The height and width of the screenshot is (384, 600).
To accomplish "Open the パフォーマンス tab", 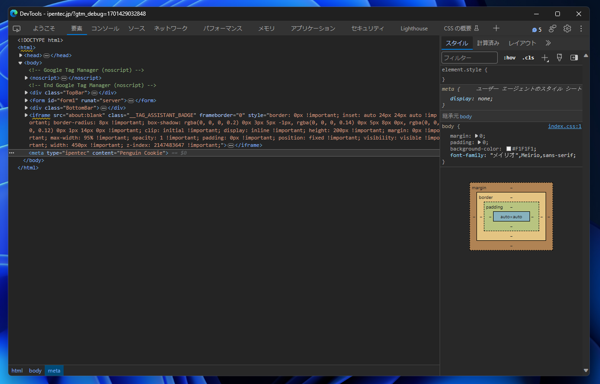I will point(223,29).
